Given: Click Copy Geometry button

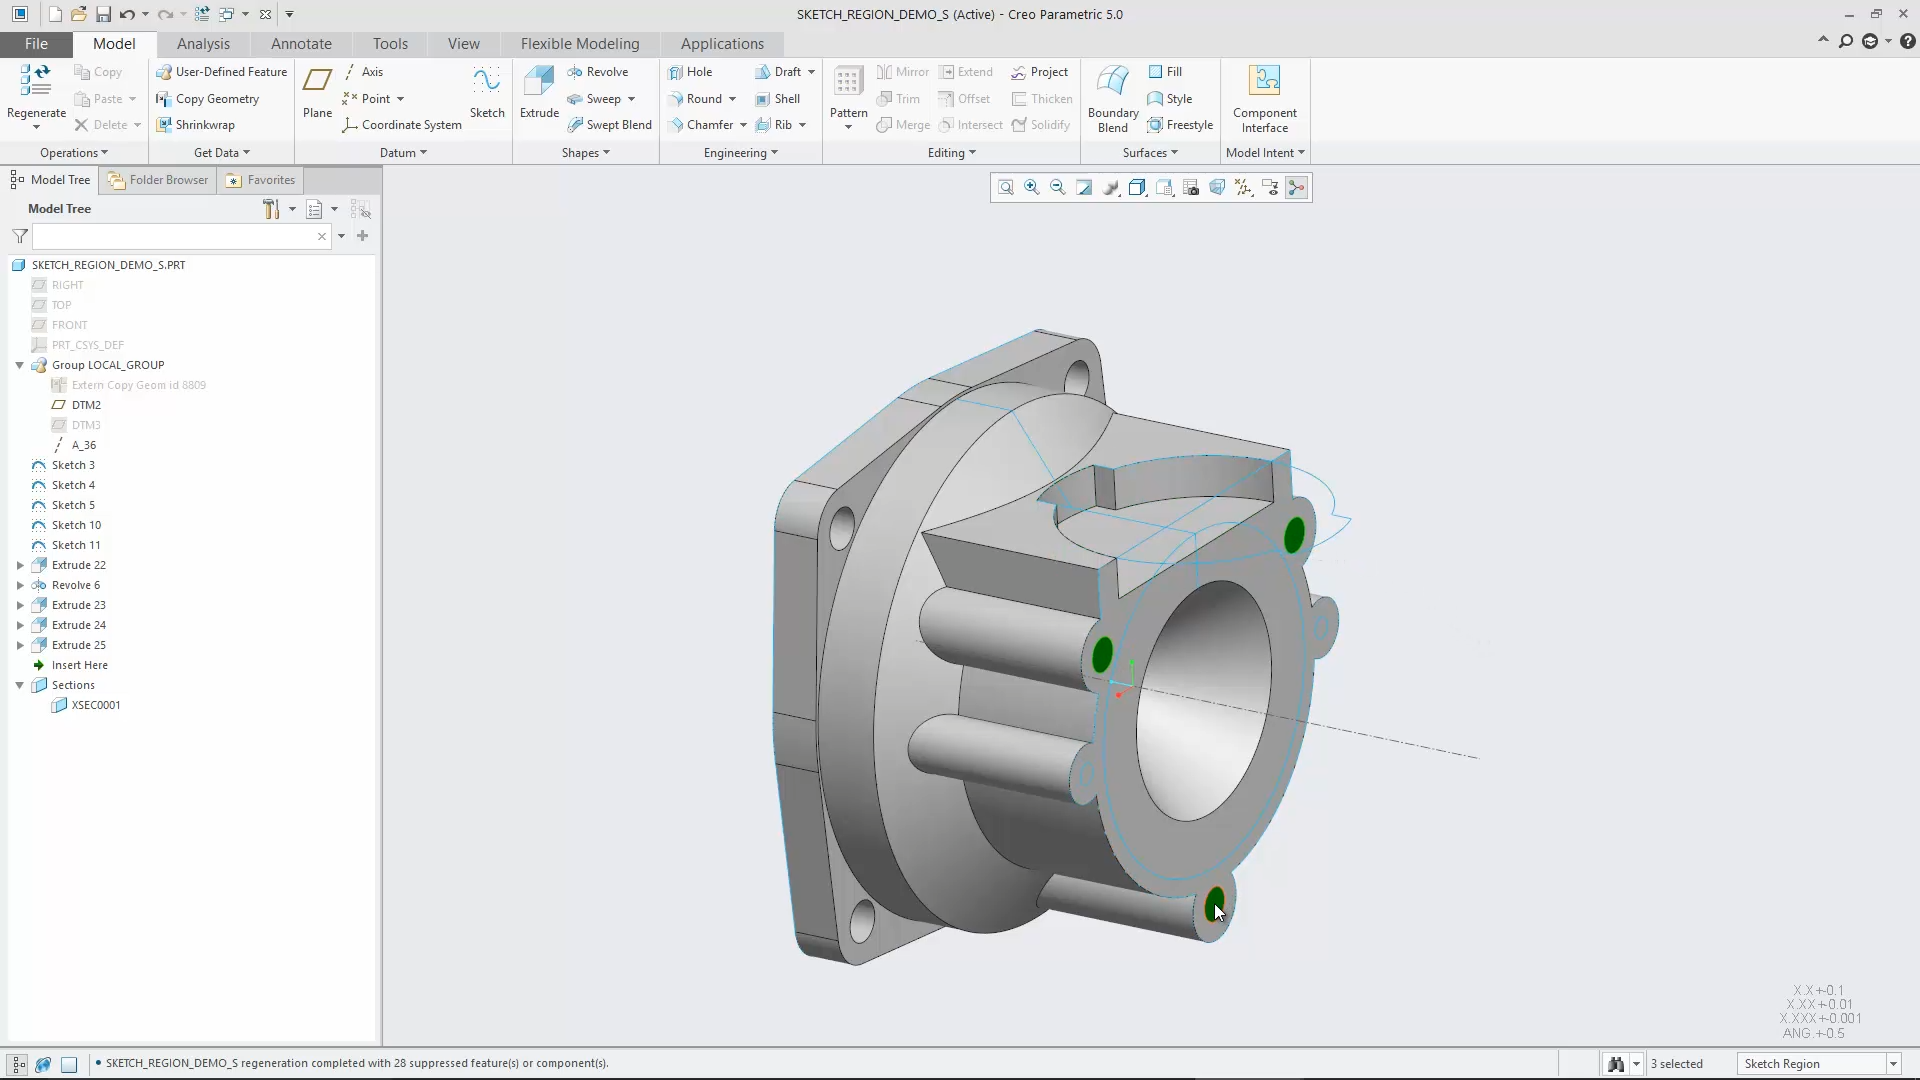Looking at the screenshot, I should click(x=207, y=99).
